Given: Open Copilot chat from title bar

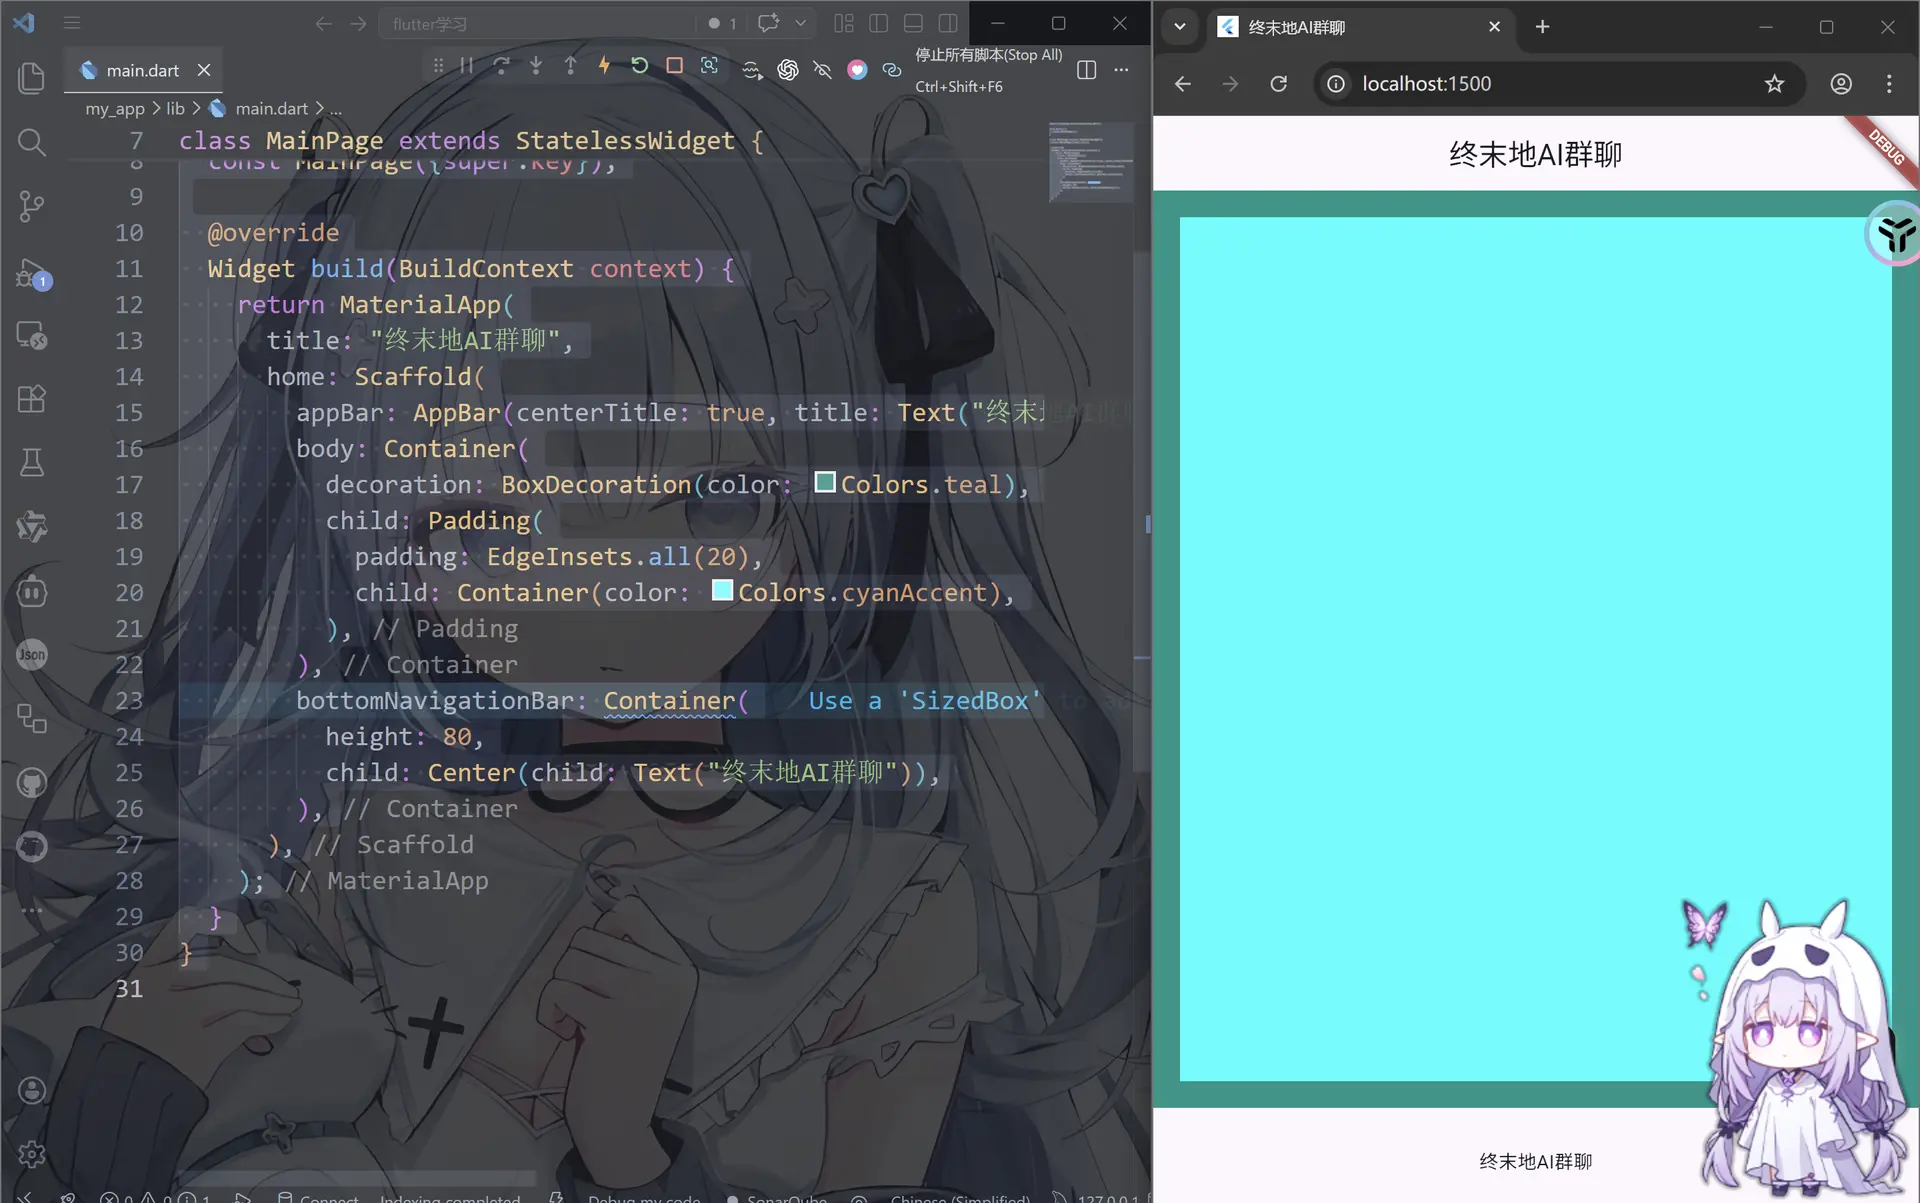Looking at the screenshot, I should (768, 23).
